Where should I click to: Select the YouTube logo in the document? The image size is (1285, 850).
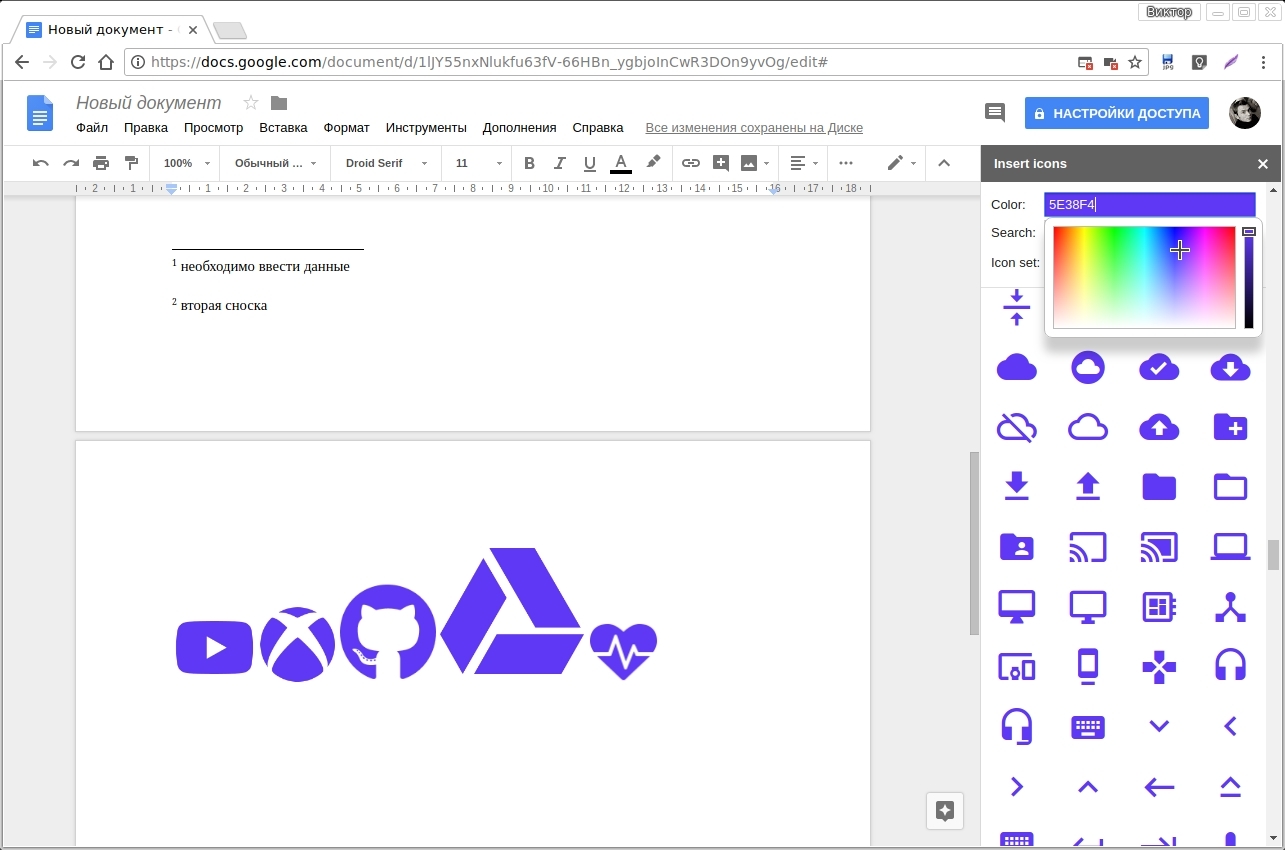[x=215, y=647]
